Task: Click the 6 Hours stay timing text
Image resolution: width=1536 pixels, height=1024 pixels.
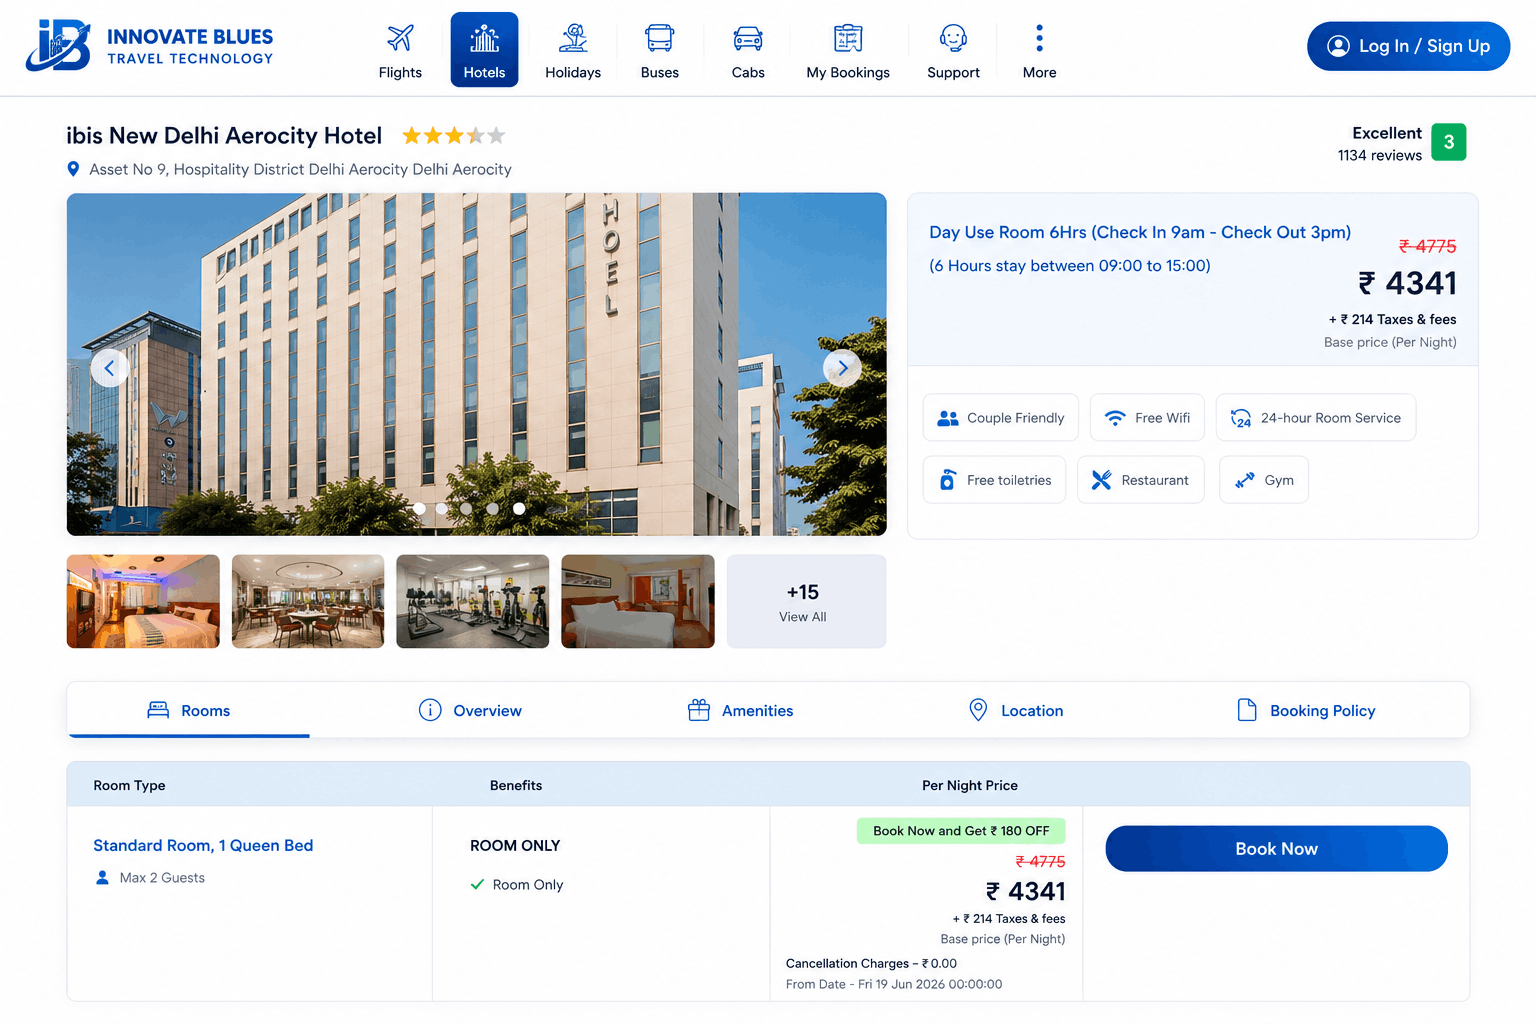Action: click(1070, 265)
